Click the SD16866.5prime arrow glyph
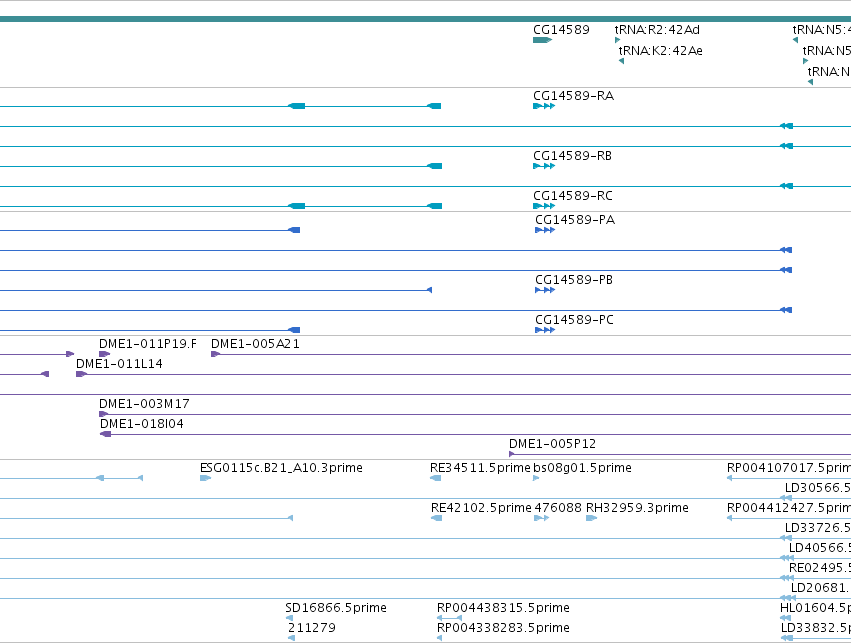 [x=289, y=618]
